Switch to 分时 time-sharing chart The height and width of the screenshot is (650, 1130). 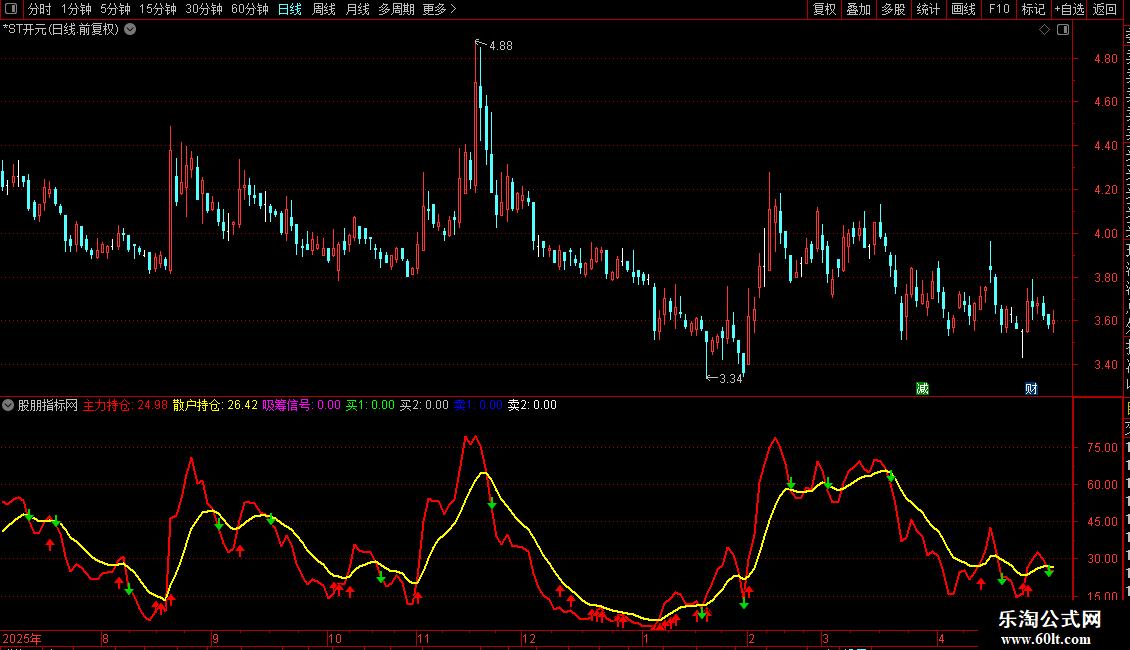tap(40, 9)
